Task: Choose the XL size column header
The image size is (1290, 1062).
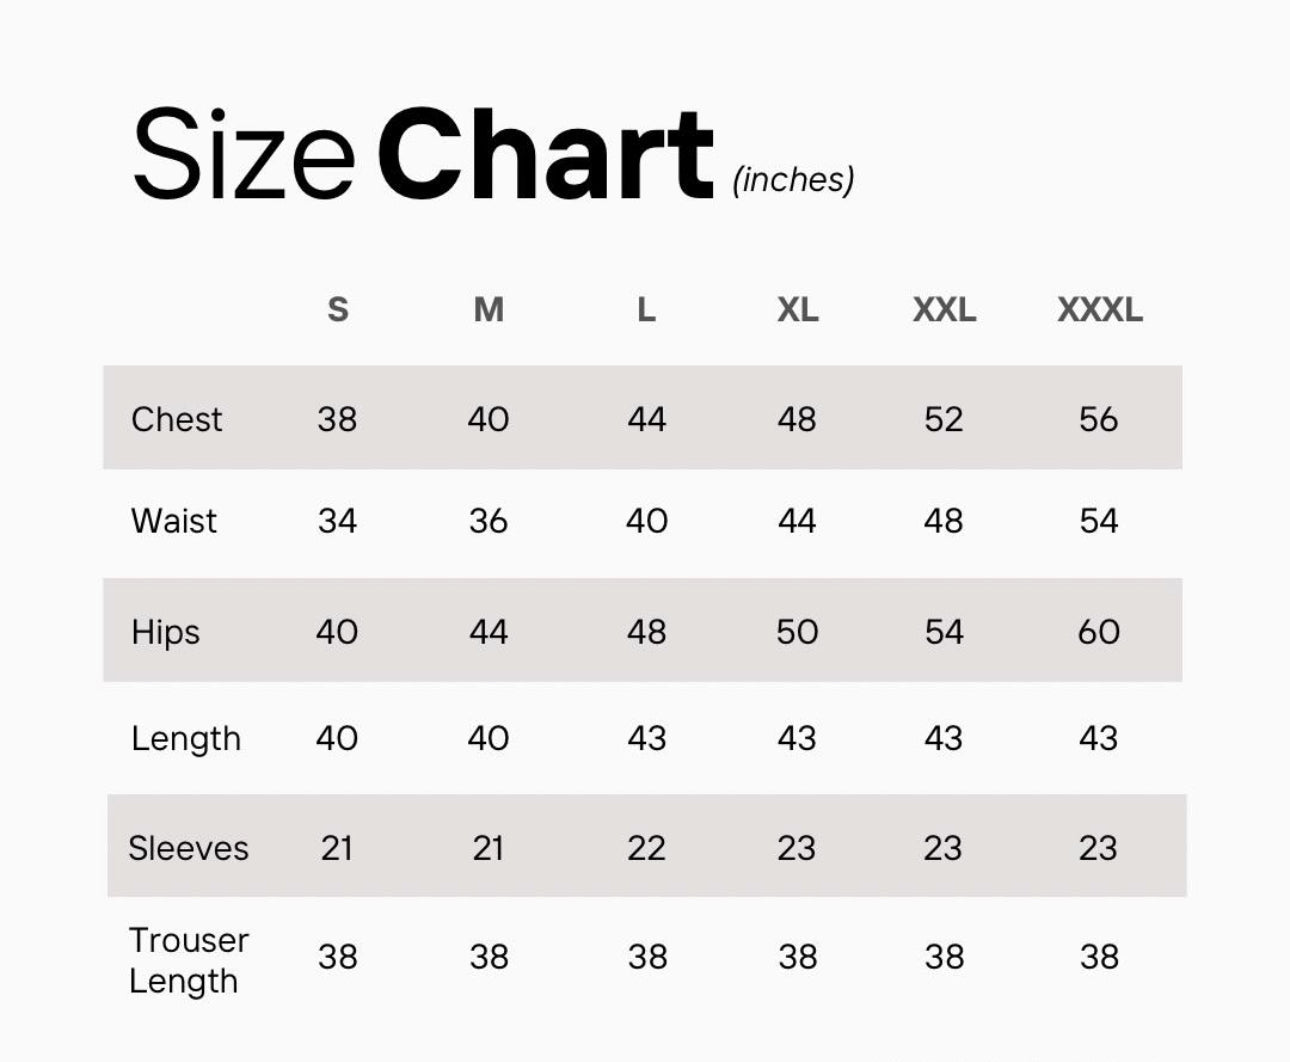Action: tap(797, 310)
